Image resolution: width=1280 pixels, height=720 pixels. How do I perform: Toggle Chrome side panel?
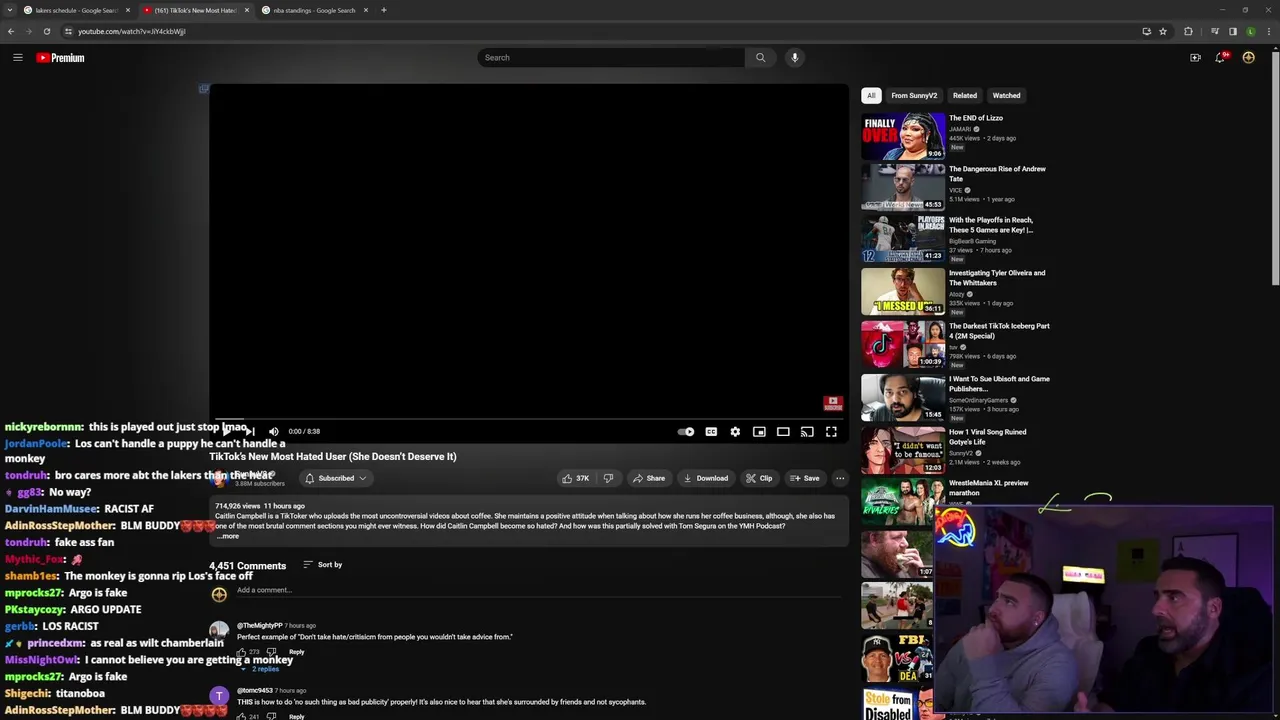(1233, 31)
